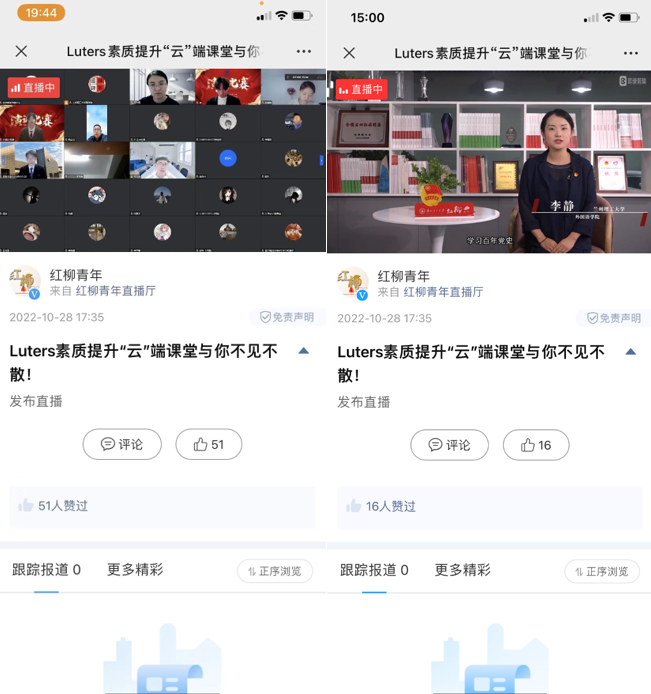Viewport: 651px width, 694px height.
Task: Collapse the title with left blue triangle
Action: tap(303, 351)
